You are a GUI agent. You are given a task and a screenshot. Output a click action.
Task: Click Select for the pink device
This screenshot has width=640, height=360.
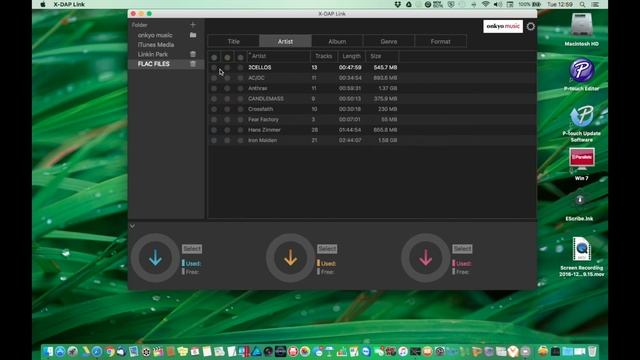[x=462, y=249]
